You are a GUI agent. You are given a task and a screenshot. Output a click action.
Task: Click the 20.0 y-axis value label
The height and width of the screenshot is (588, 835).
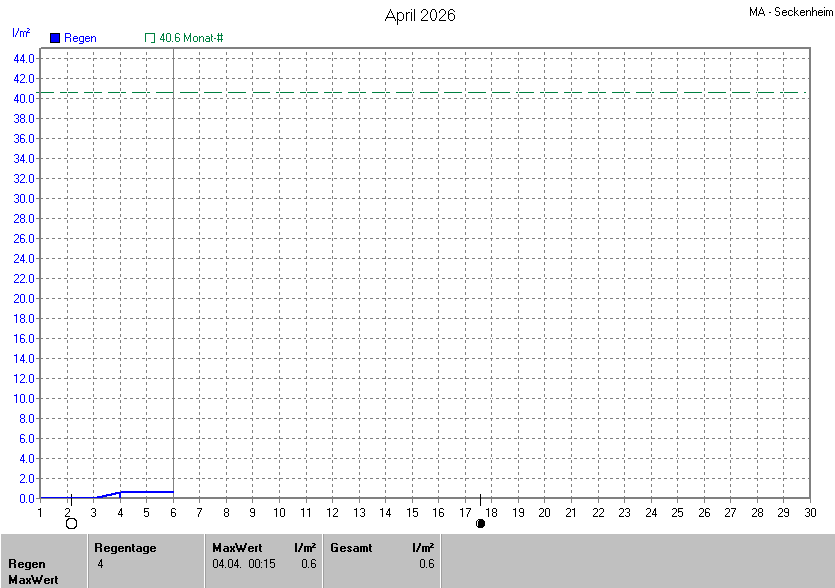coord(24,298)
